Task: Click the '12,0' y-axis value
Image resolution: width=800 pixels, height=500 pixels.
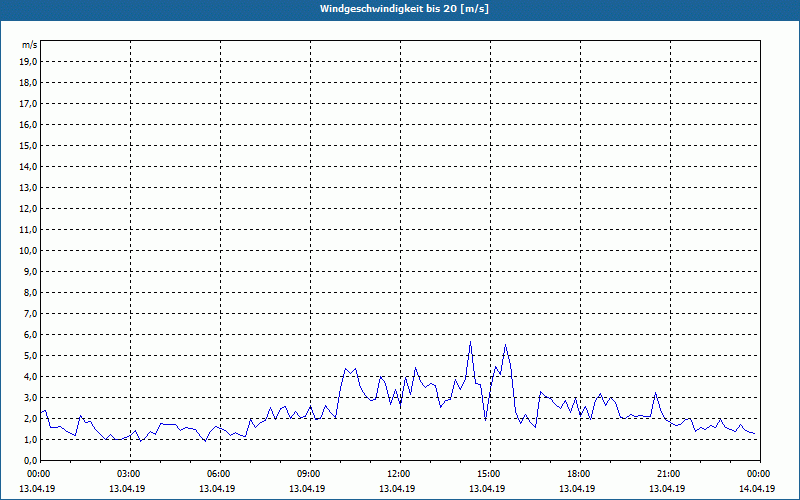Action: pos(28,209)
